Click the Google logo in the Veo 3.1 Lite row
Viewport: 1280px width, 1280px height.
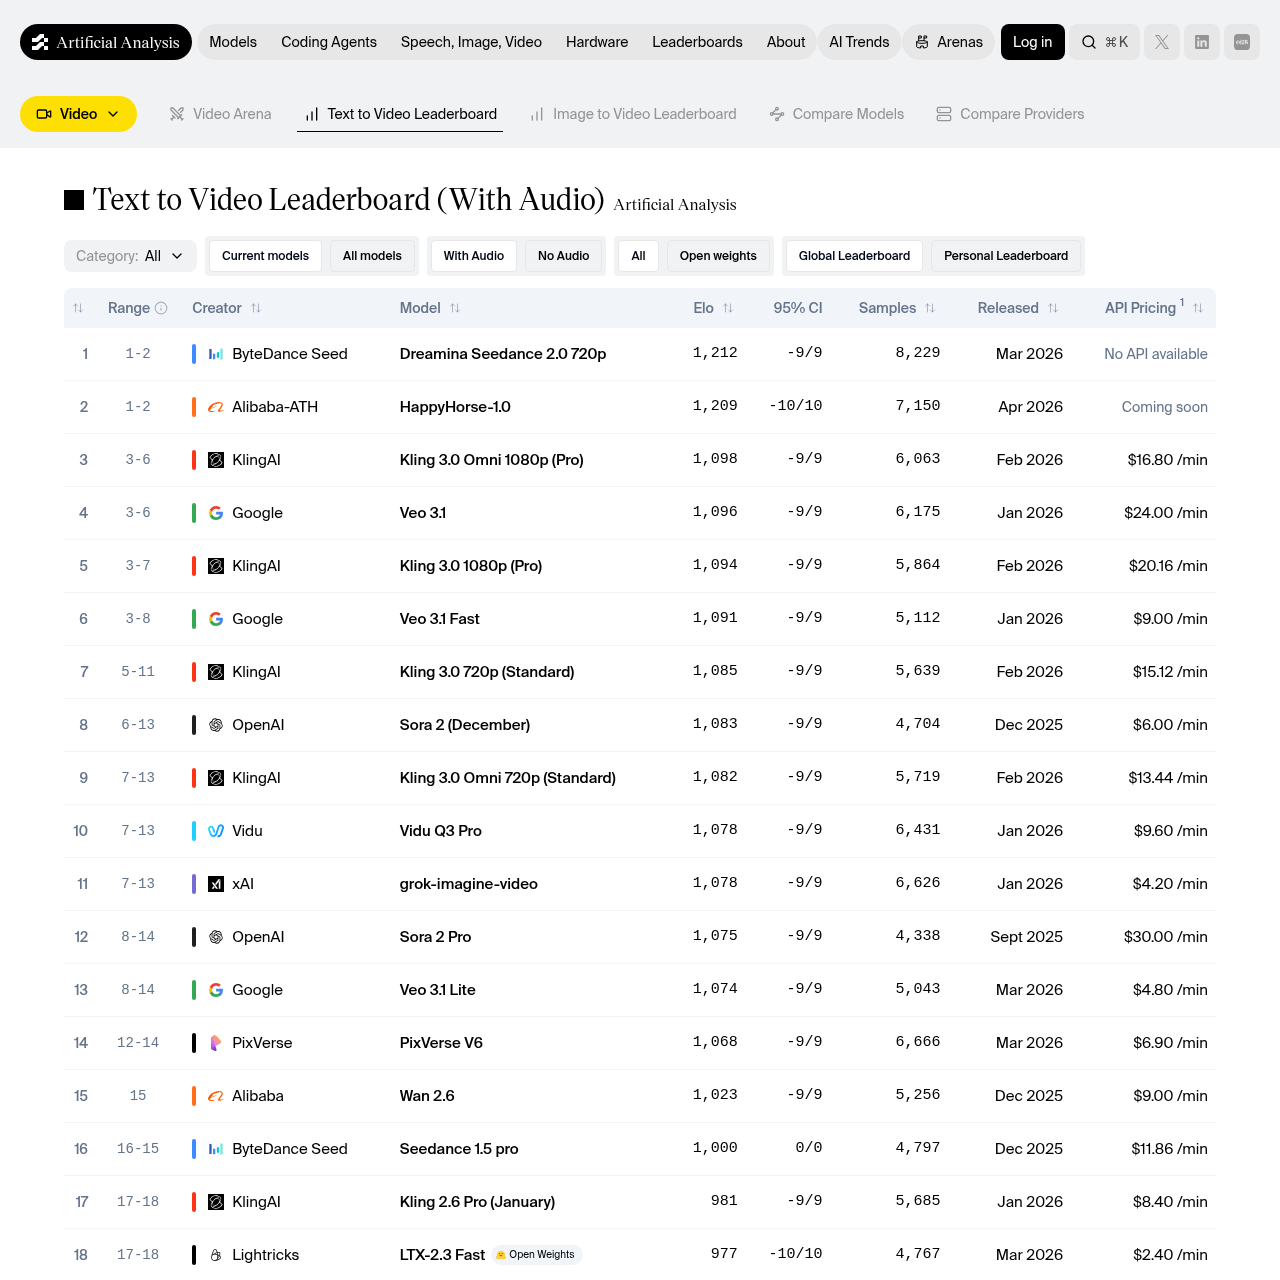coord(216,990)
